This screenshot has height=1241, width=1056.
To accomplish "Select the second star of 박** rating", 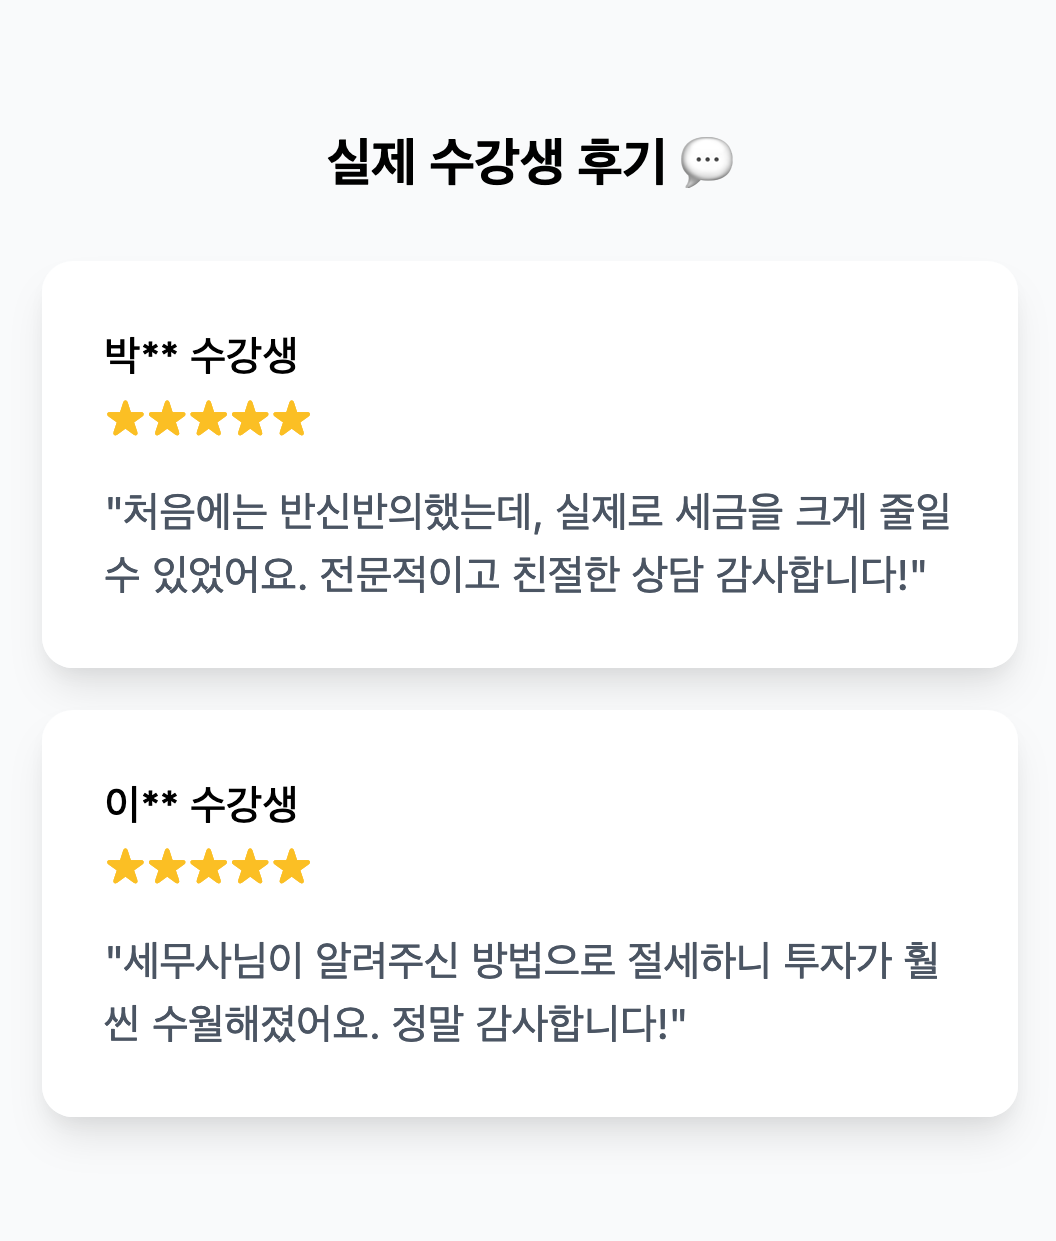I will (167, 419).
